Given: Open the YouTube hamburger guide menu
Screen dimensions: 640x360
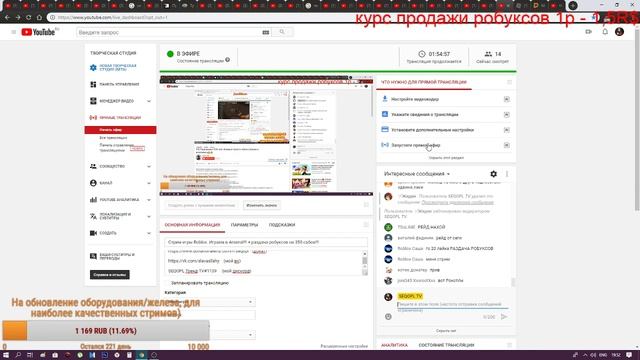Looking at the screenshot, I should [x=13, y=32].
